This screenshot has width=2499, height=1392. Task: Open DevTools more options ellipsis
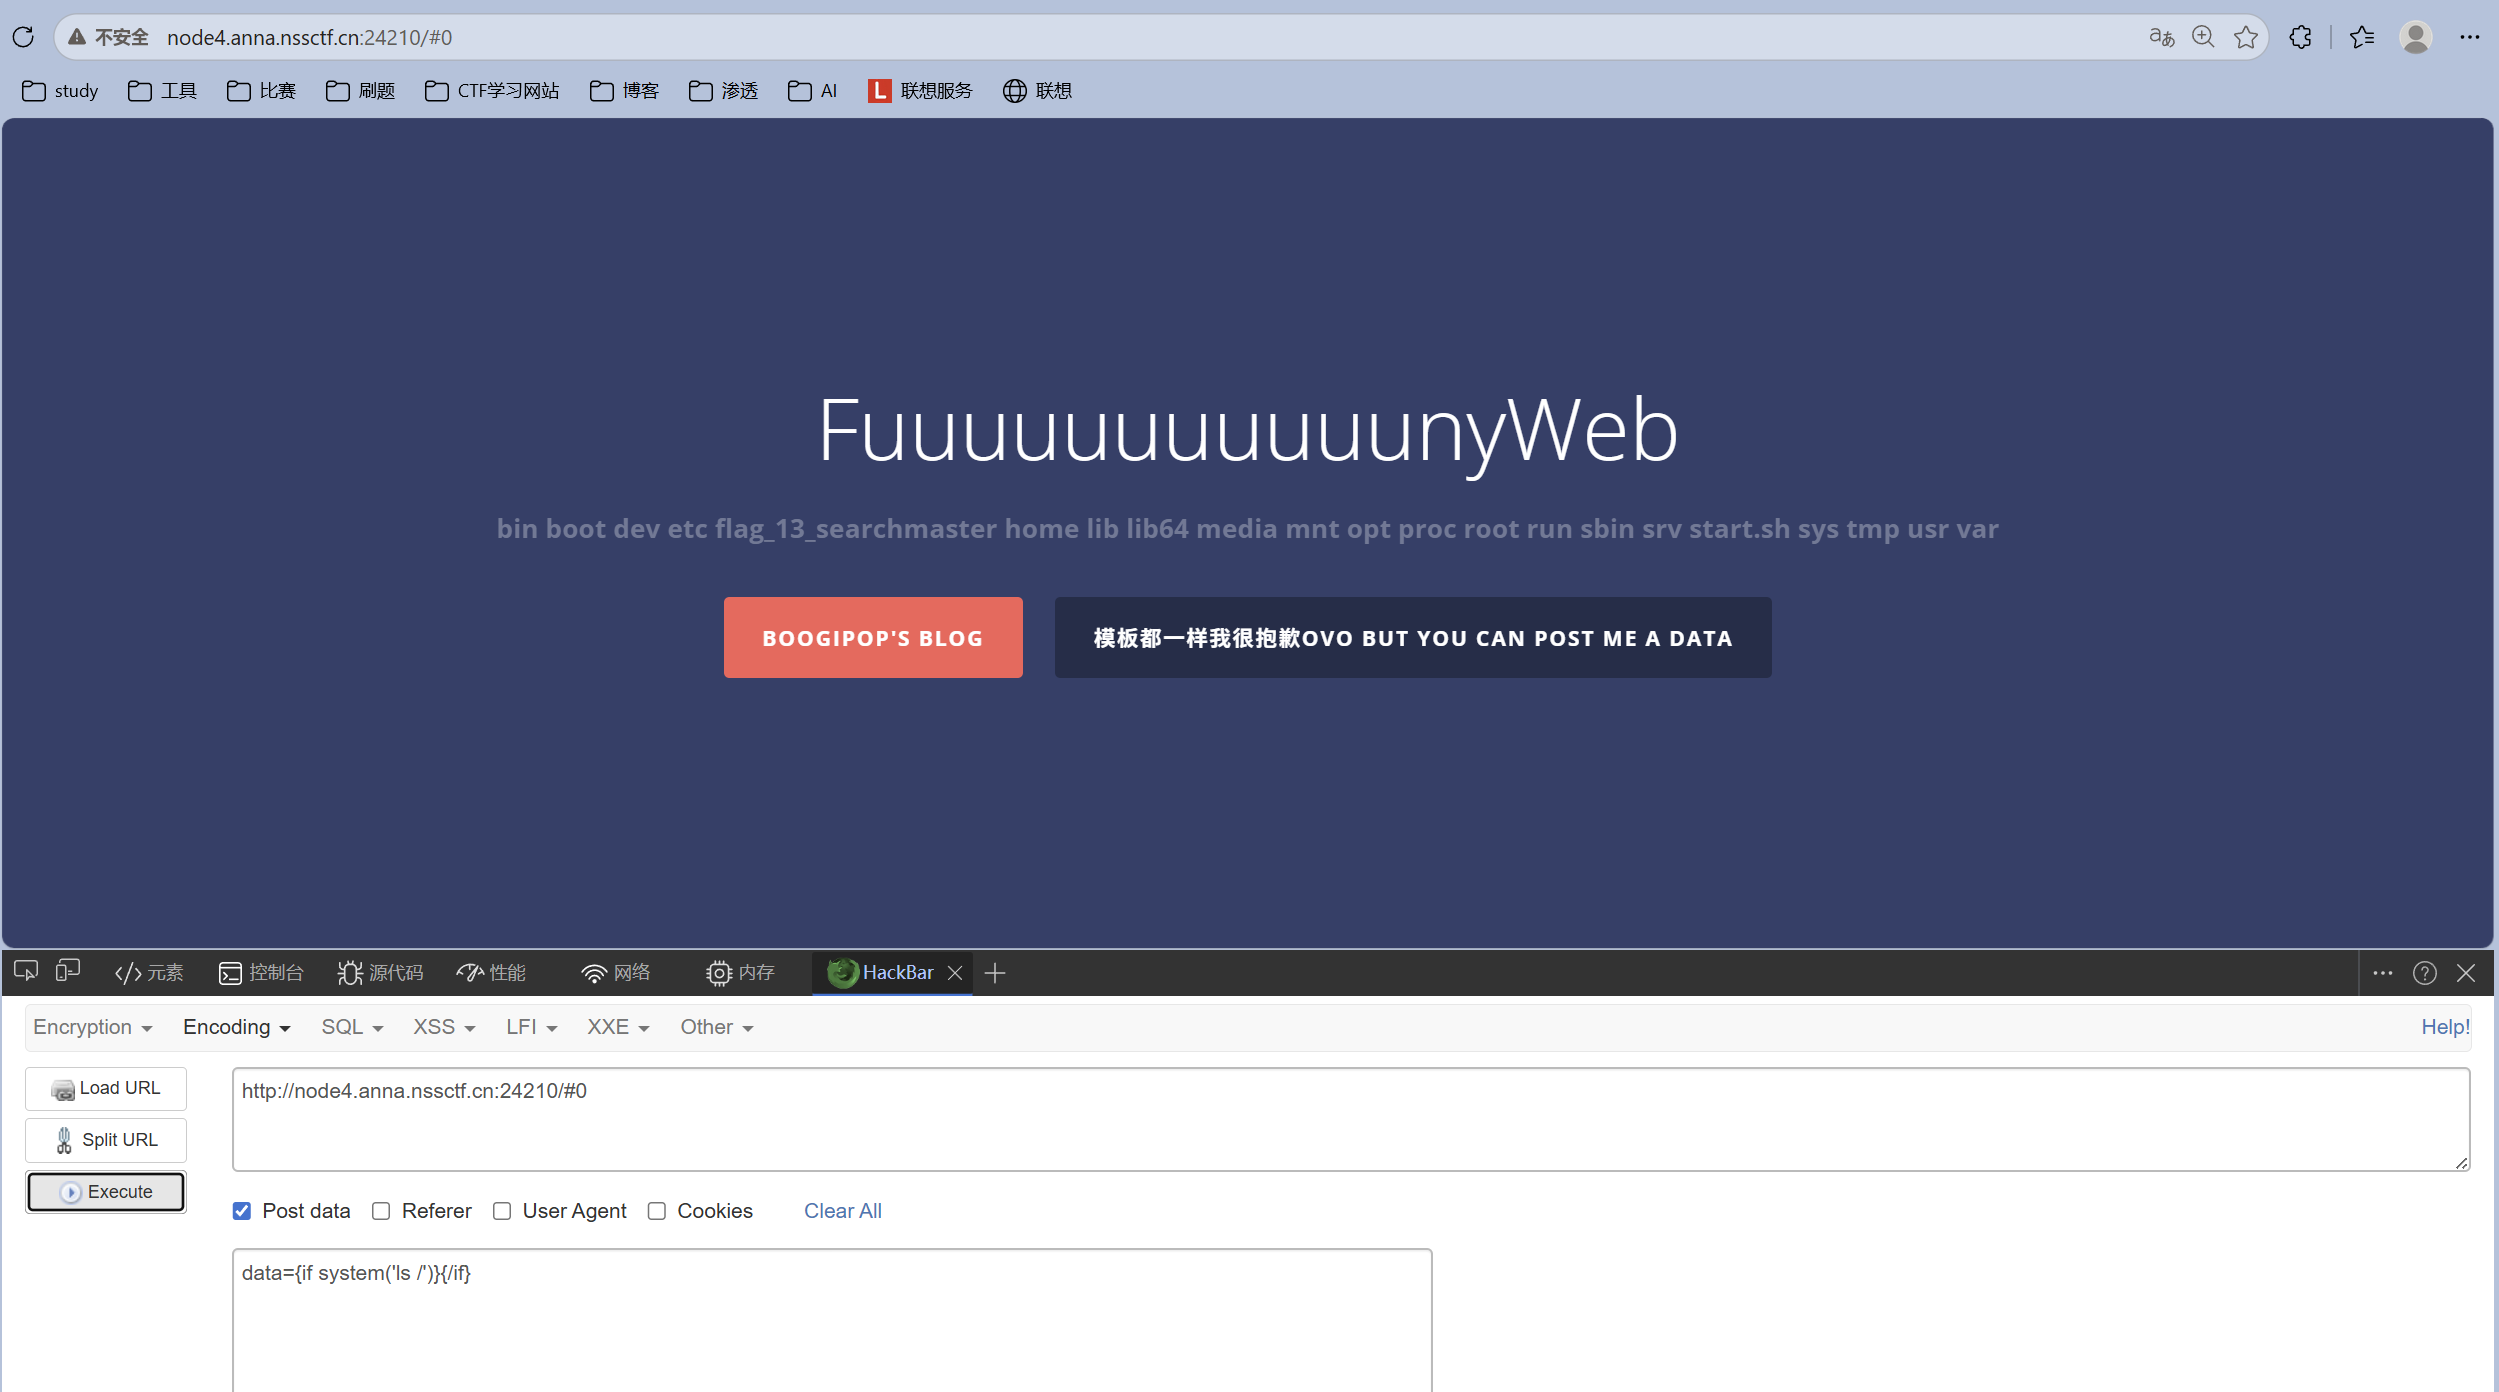(x=2383, y=973)
